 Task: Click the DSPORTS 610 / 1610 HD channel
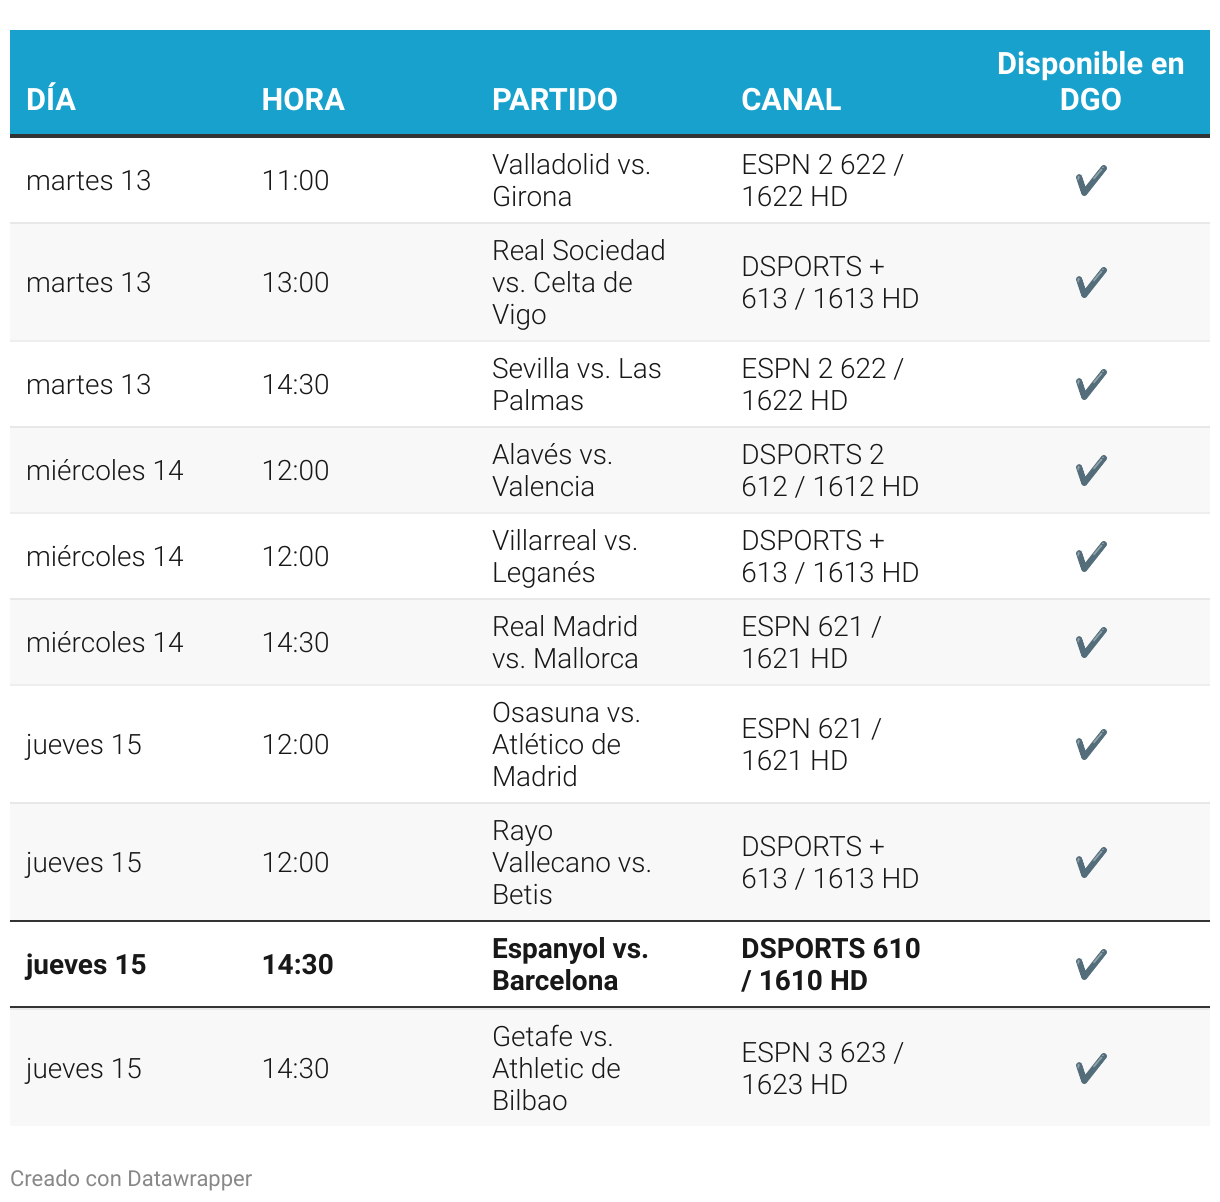[x=830, y=965]
